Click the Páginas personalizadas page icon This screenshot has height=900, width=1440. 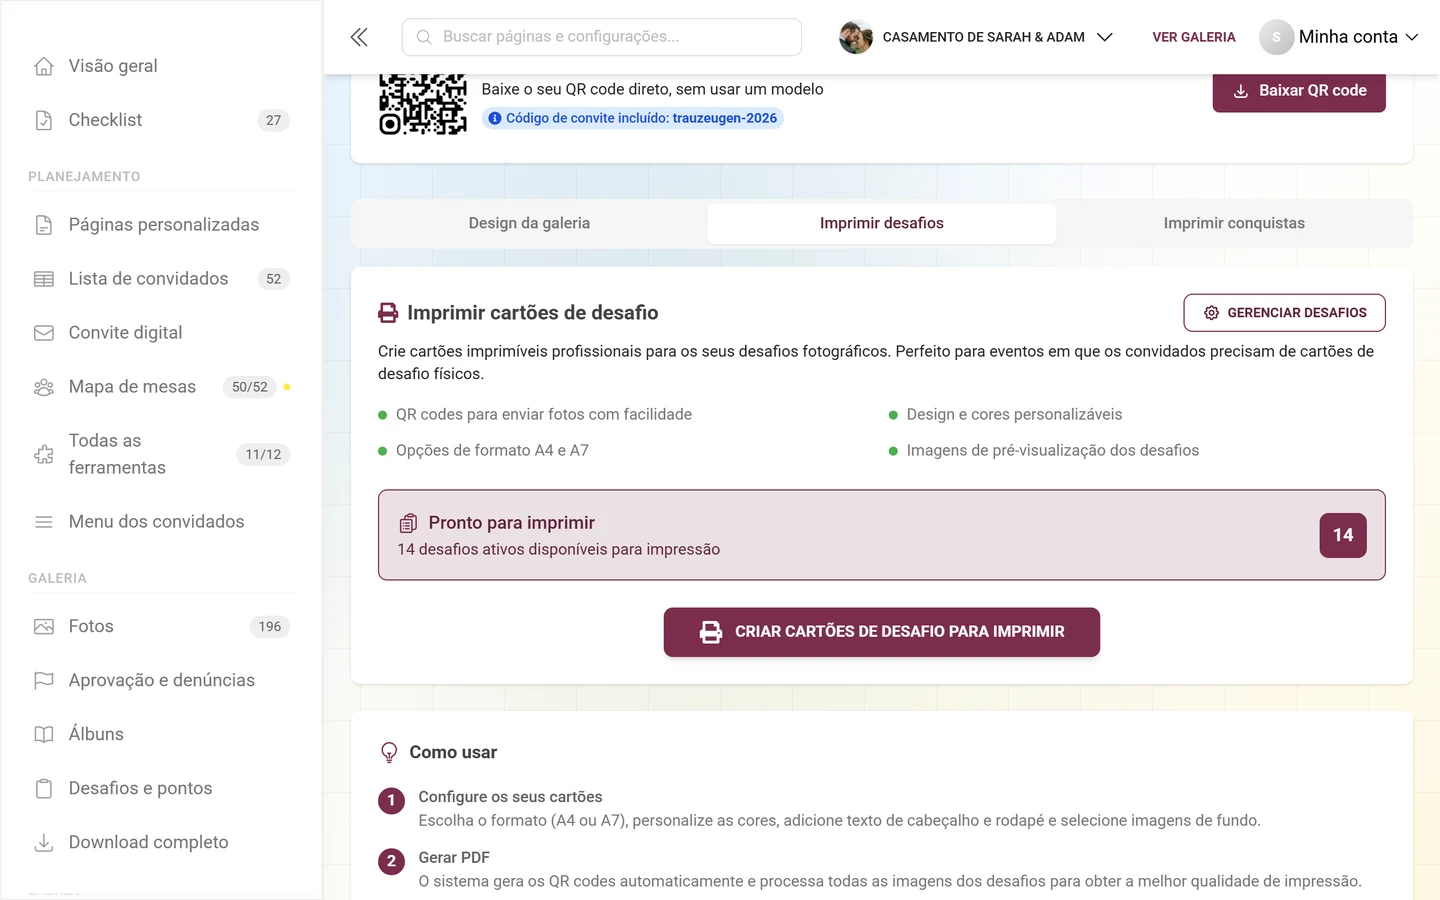44,225
